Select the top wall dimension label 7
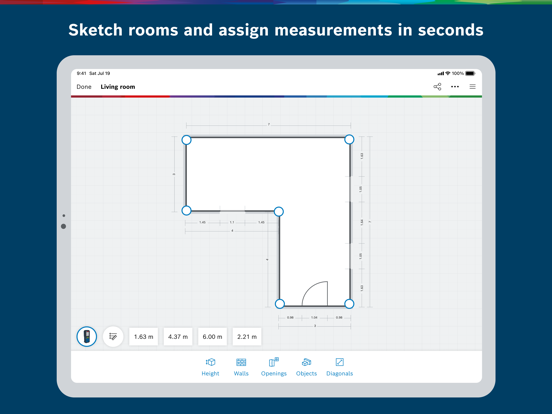This screenshot has height=414, width=552. coord(269,124)
